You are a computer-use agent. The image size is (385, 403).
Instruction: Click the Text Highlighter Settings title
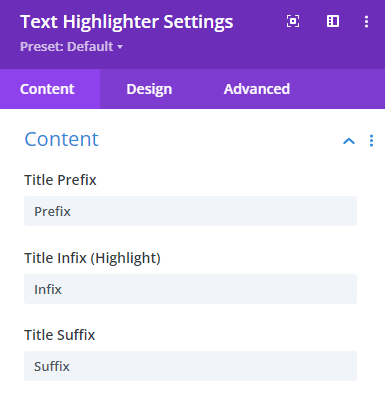point(127,22)
